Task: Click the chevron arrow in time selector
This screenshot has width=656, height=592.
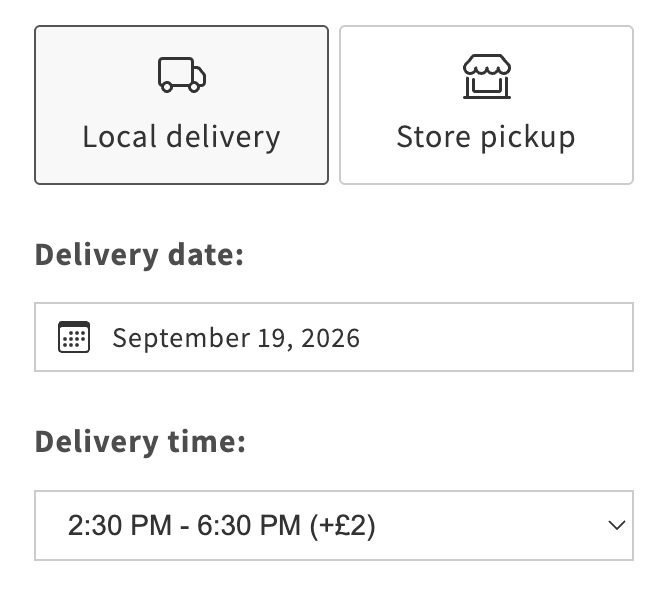Action: 616,525
